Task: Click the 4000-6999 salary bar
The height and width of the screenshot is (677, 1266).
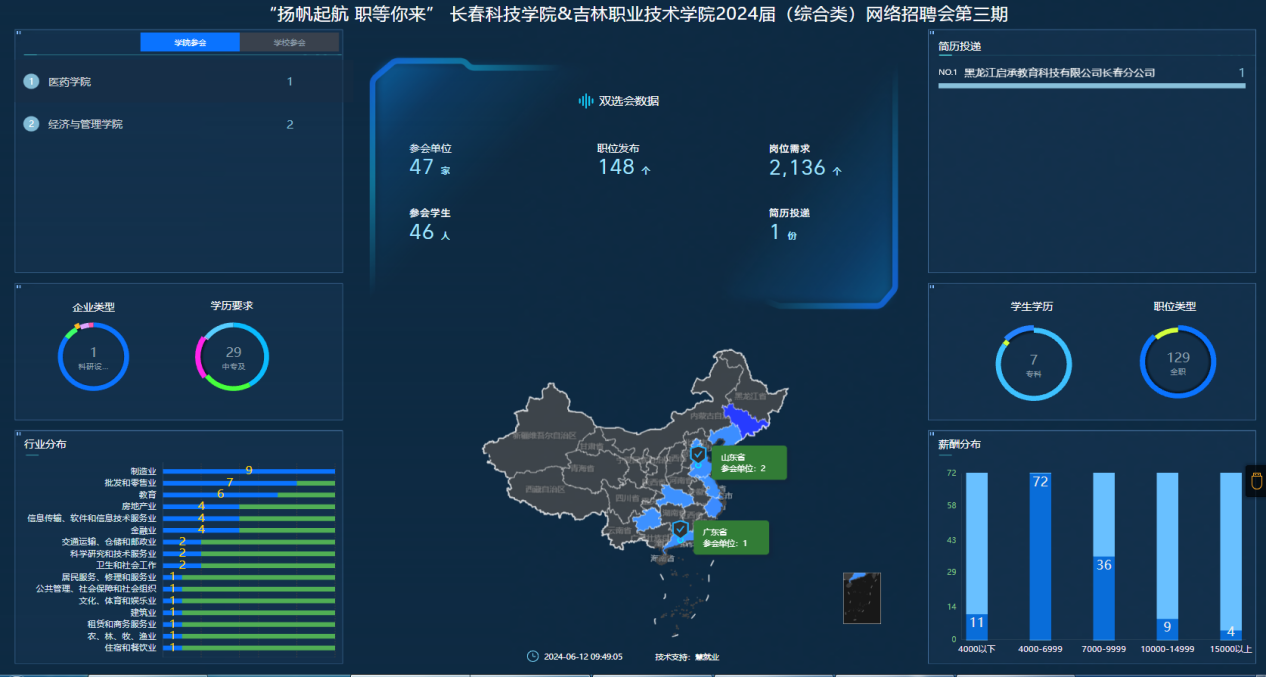Action: point(1040,556)
